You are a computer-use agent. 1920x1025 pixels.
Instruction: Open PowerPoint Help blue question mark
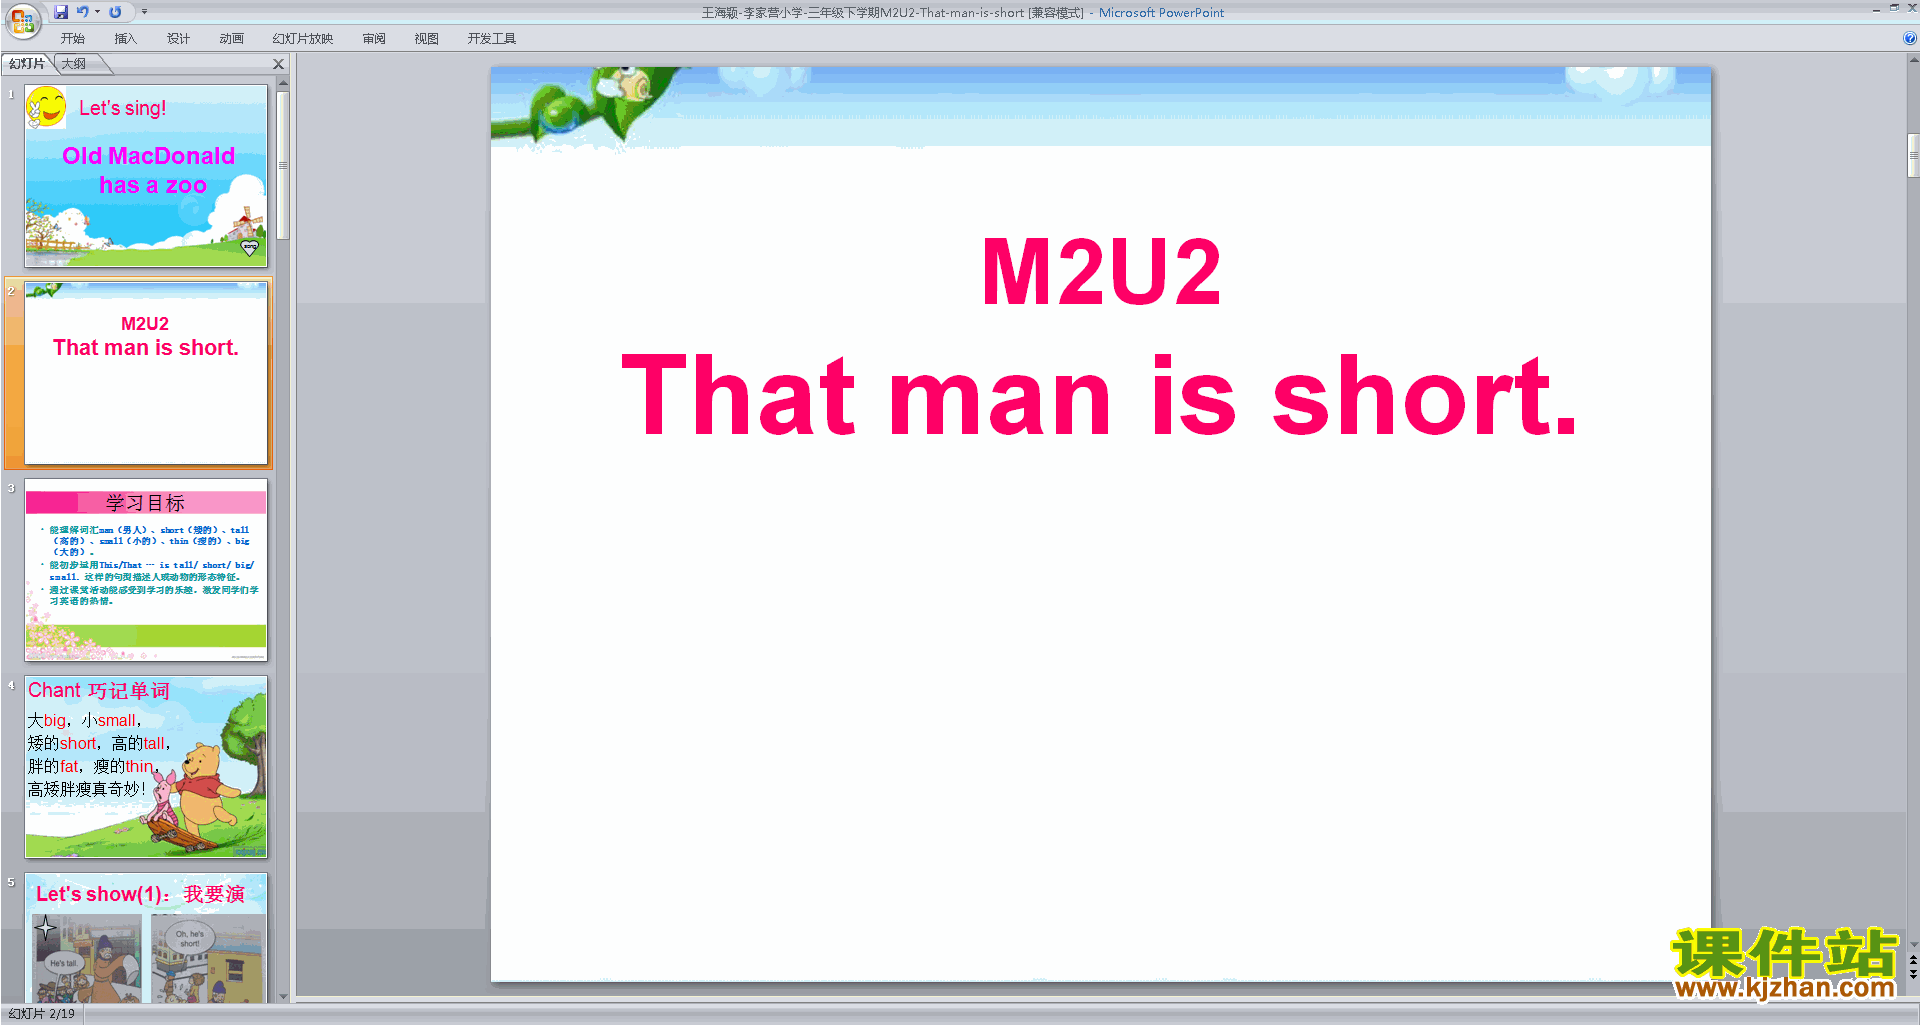(1909, 38)
